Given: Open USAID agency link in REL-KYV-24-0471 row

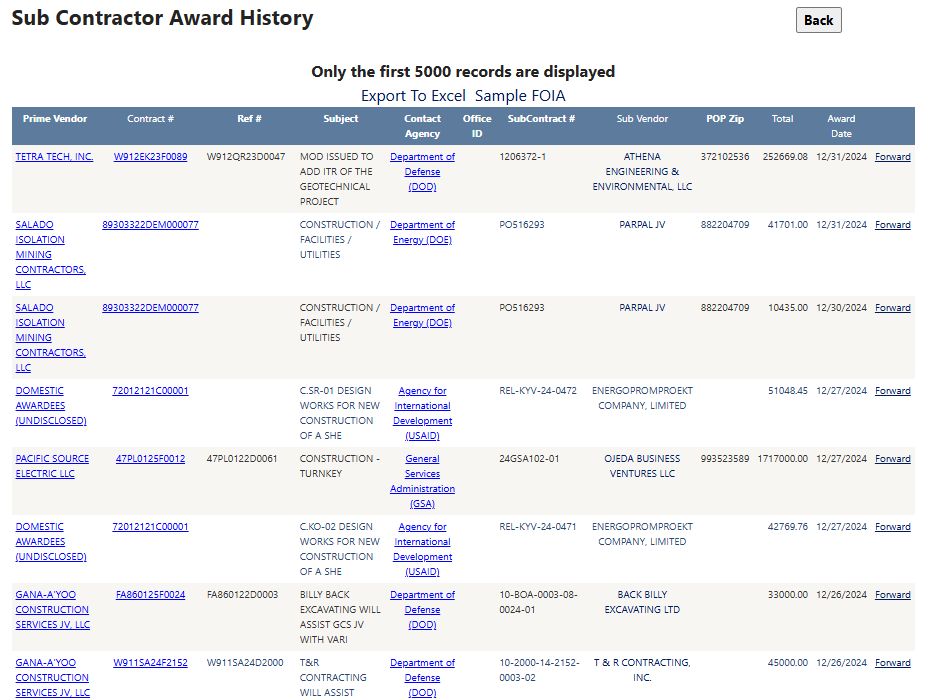Looking at the screenshot, I should 423,550.
